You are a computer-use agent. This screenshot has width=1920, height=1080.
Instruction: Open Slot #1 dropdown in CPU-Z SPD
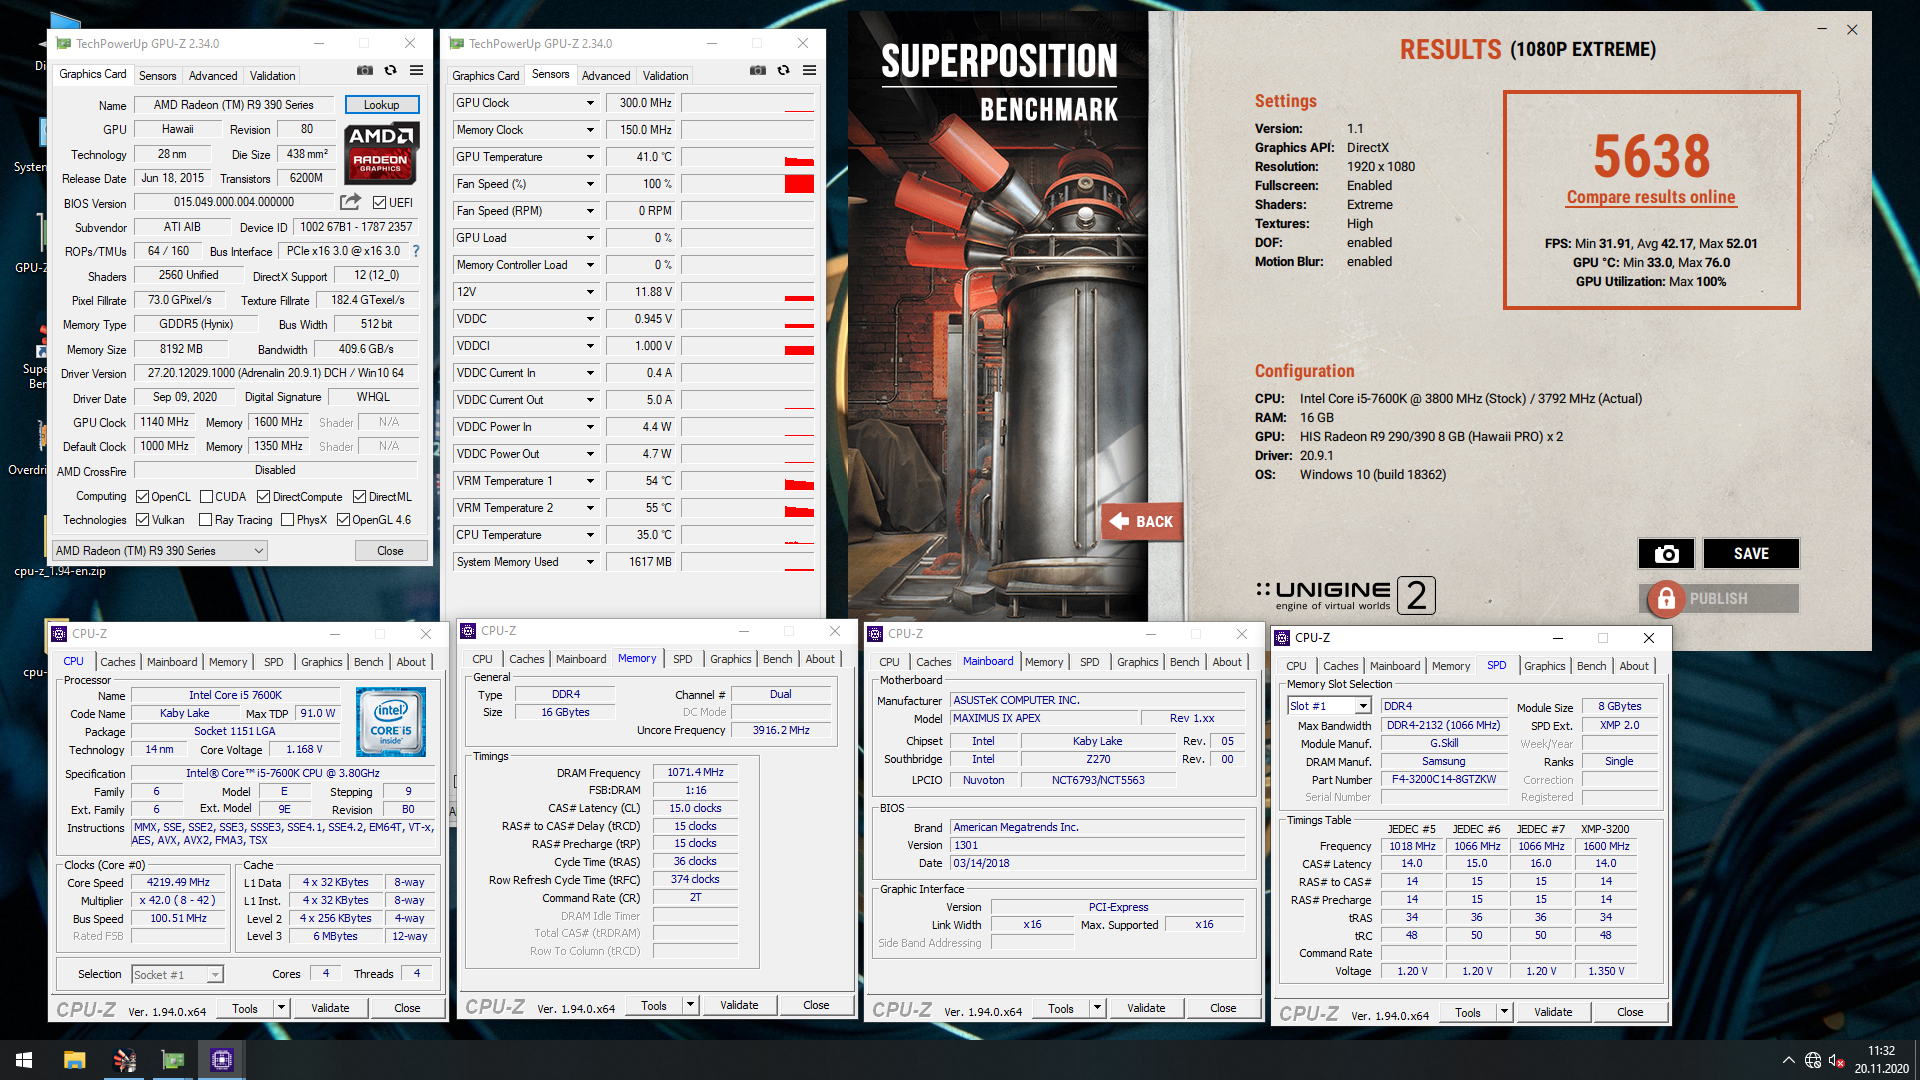1329,706
